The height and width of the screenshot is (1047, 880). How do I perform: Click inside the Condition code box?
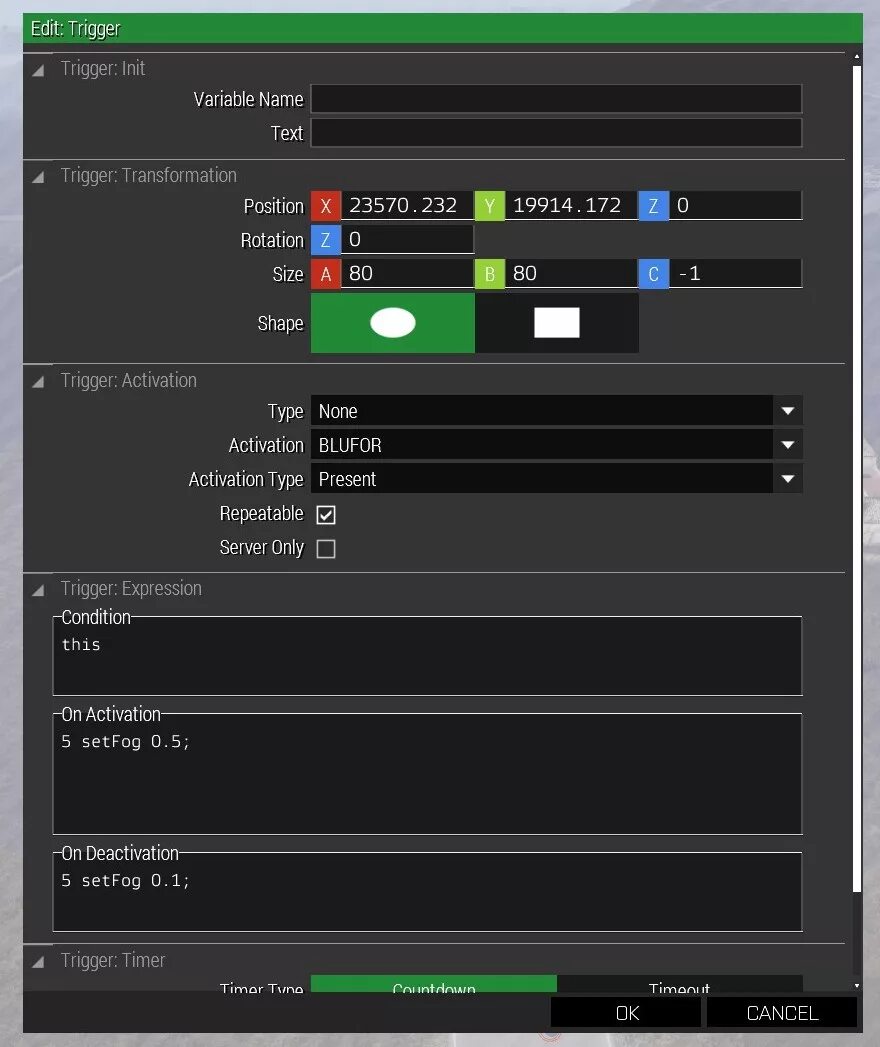coord(427,656)
